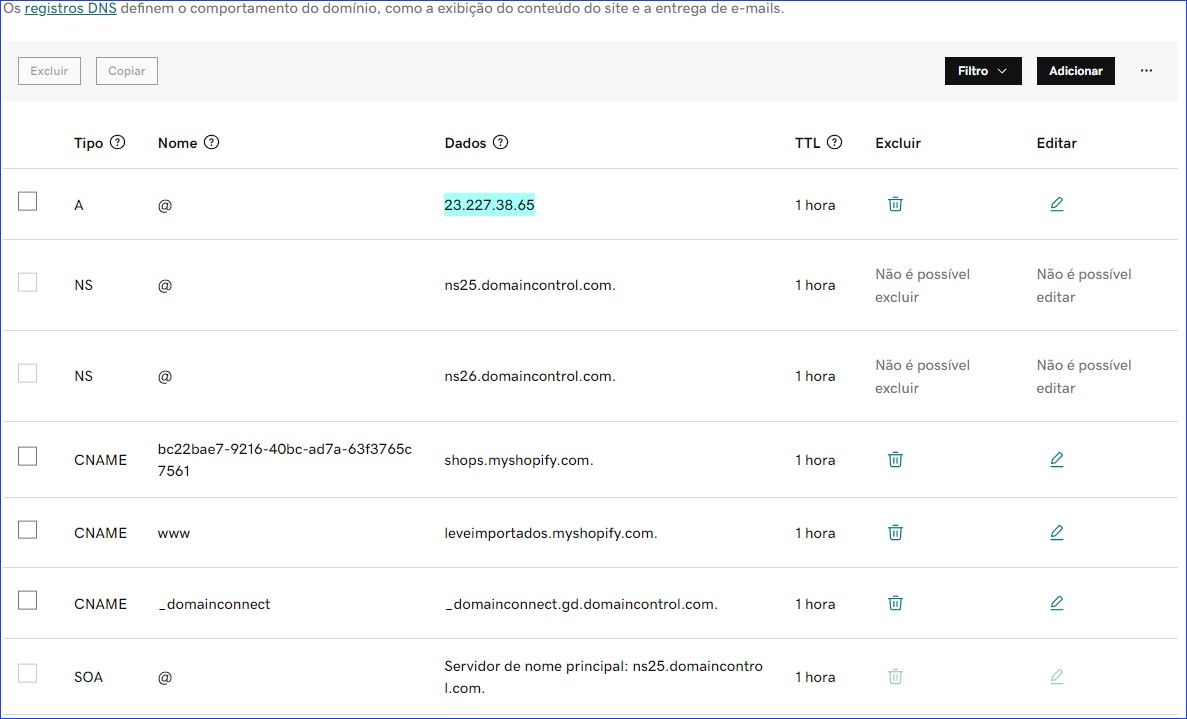The image size is (1187, 719).
Task: Open the Filtro dropdown
Action: 983,71
